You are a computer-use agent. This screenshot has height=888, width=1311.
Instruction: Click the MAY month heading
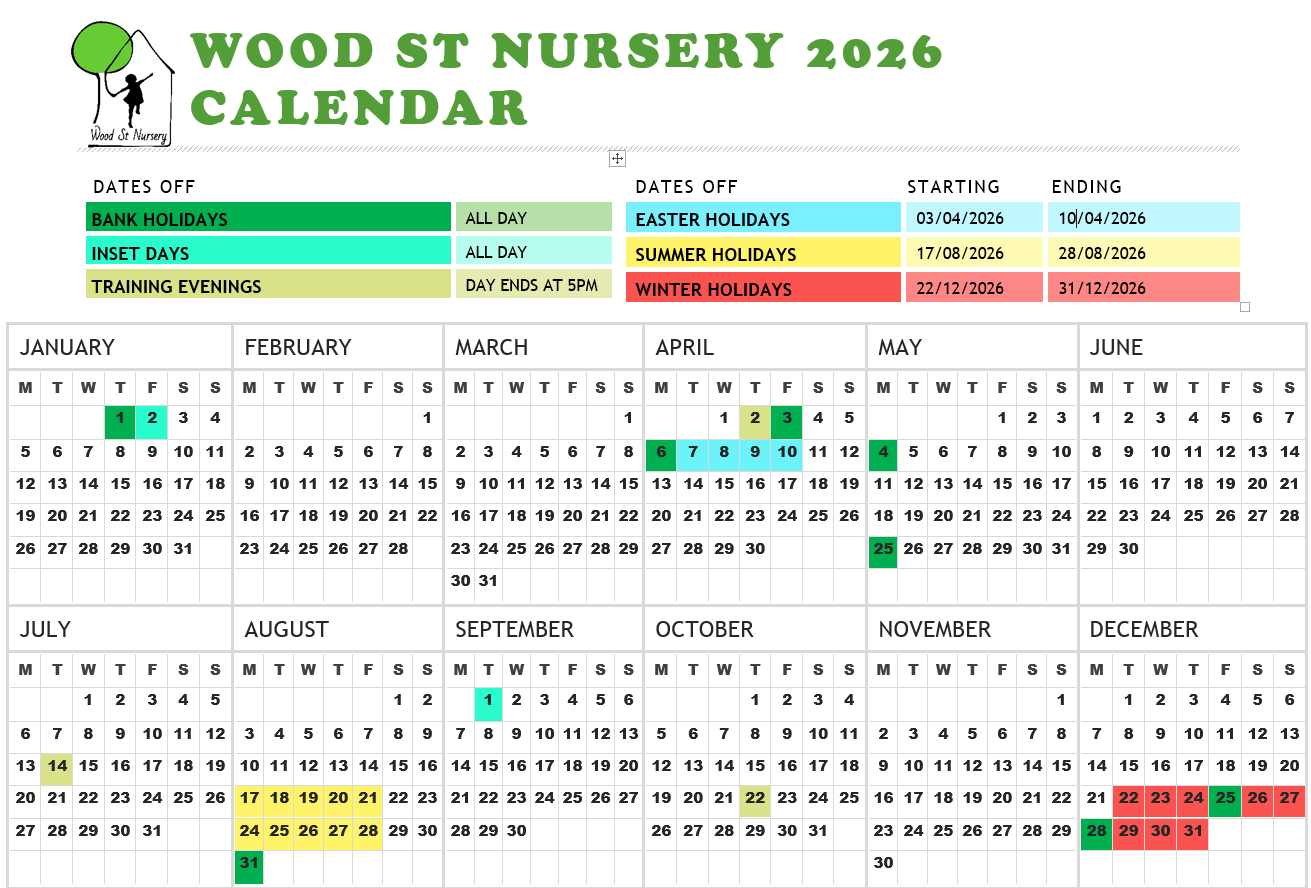coord(900,347)
